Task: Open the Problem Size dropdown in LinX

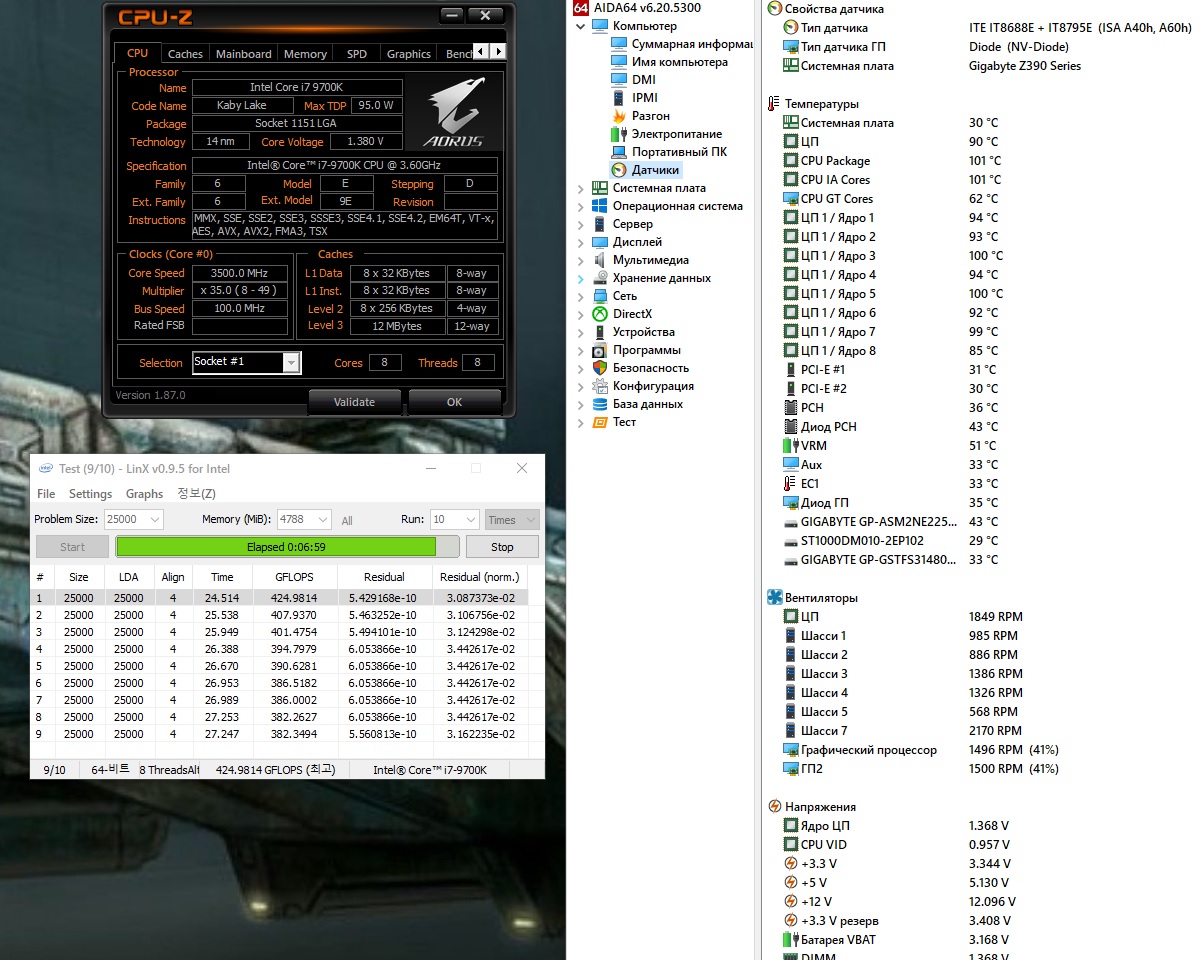Action: [154, 520]
